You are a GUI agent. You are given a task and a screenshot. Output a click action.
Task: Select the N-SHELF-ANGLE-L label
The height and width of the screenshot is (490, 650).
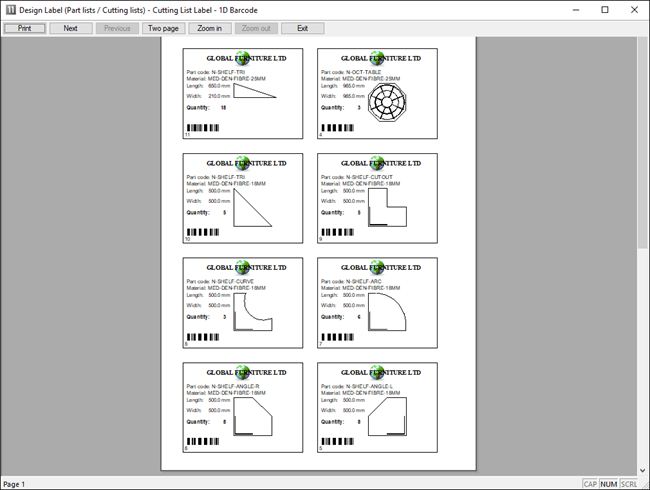click(x=377, y=408)
